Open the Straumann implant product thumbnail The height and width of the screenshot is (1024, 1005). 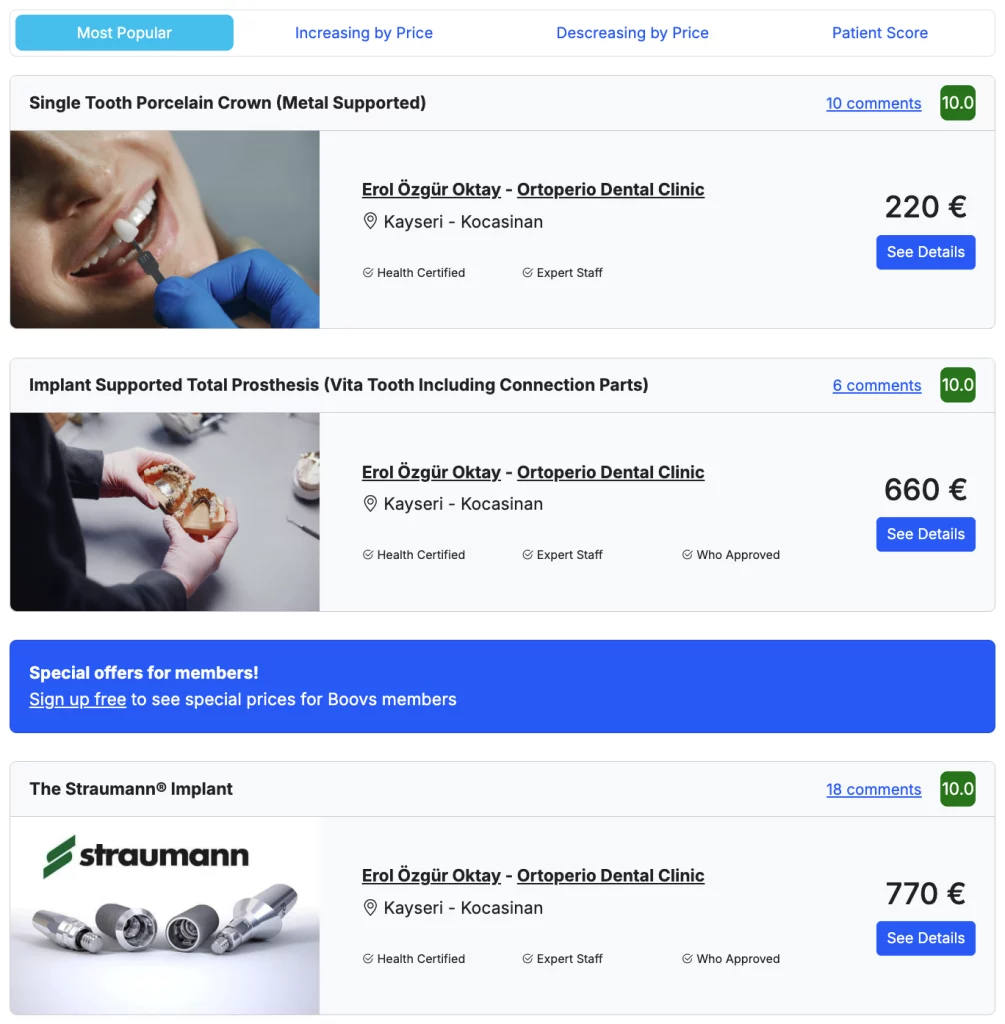[x=165, y=916]
